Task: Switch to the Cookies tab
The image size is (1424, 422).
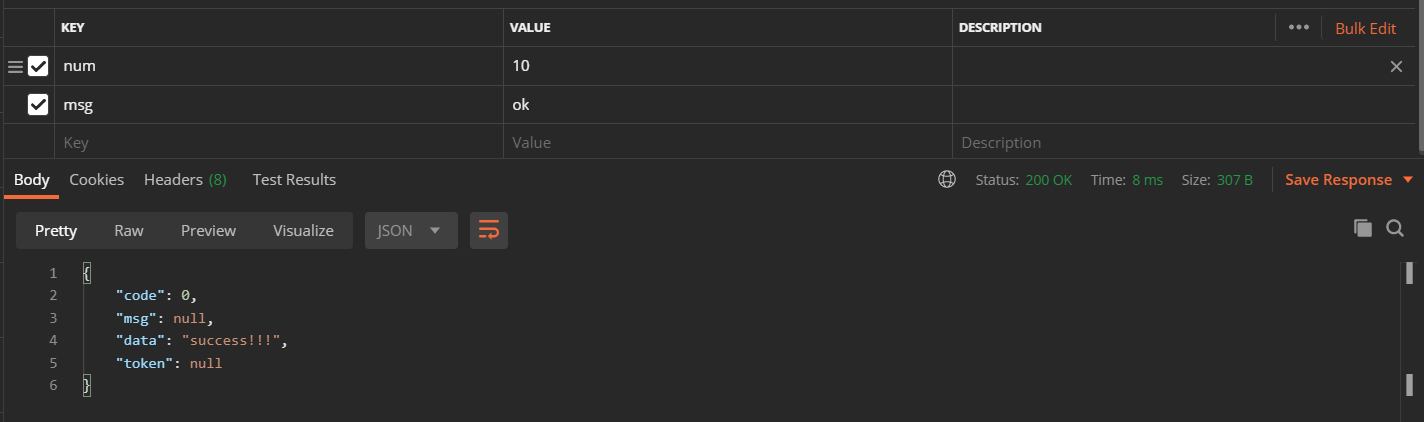Action: point(96,180)
